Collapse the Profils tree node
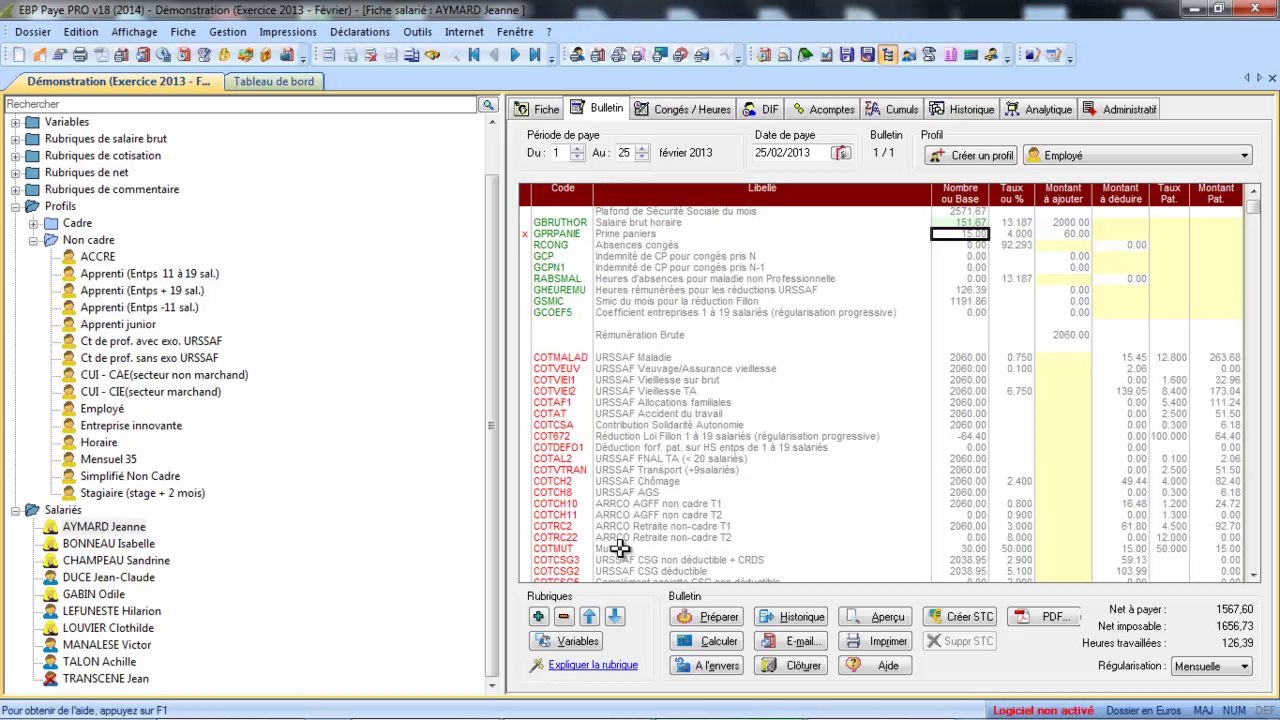This screenshot has height=720, width=1280. tap(16, 207)
